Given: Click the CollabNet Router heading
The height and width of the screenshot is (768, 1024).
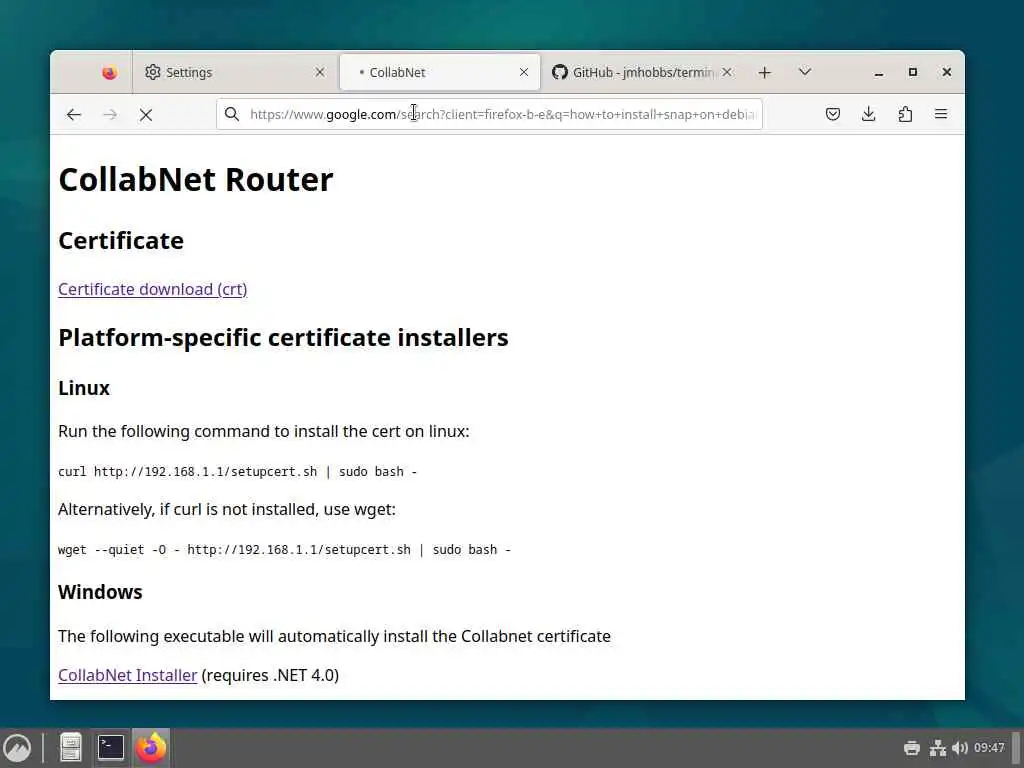Looking at the screenshot, I should click(196, 180).
